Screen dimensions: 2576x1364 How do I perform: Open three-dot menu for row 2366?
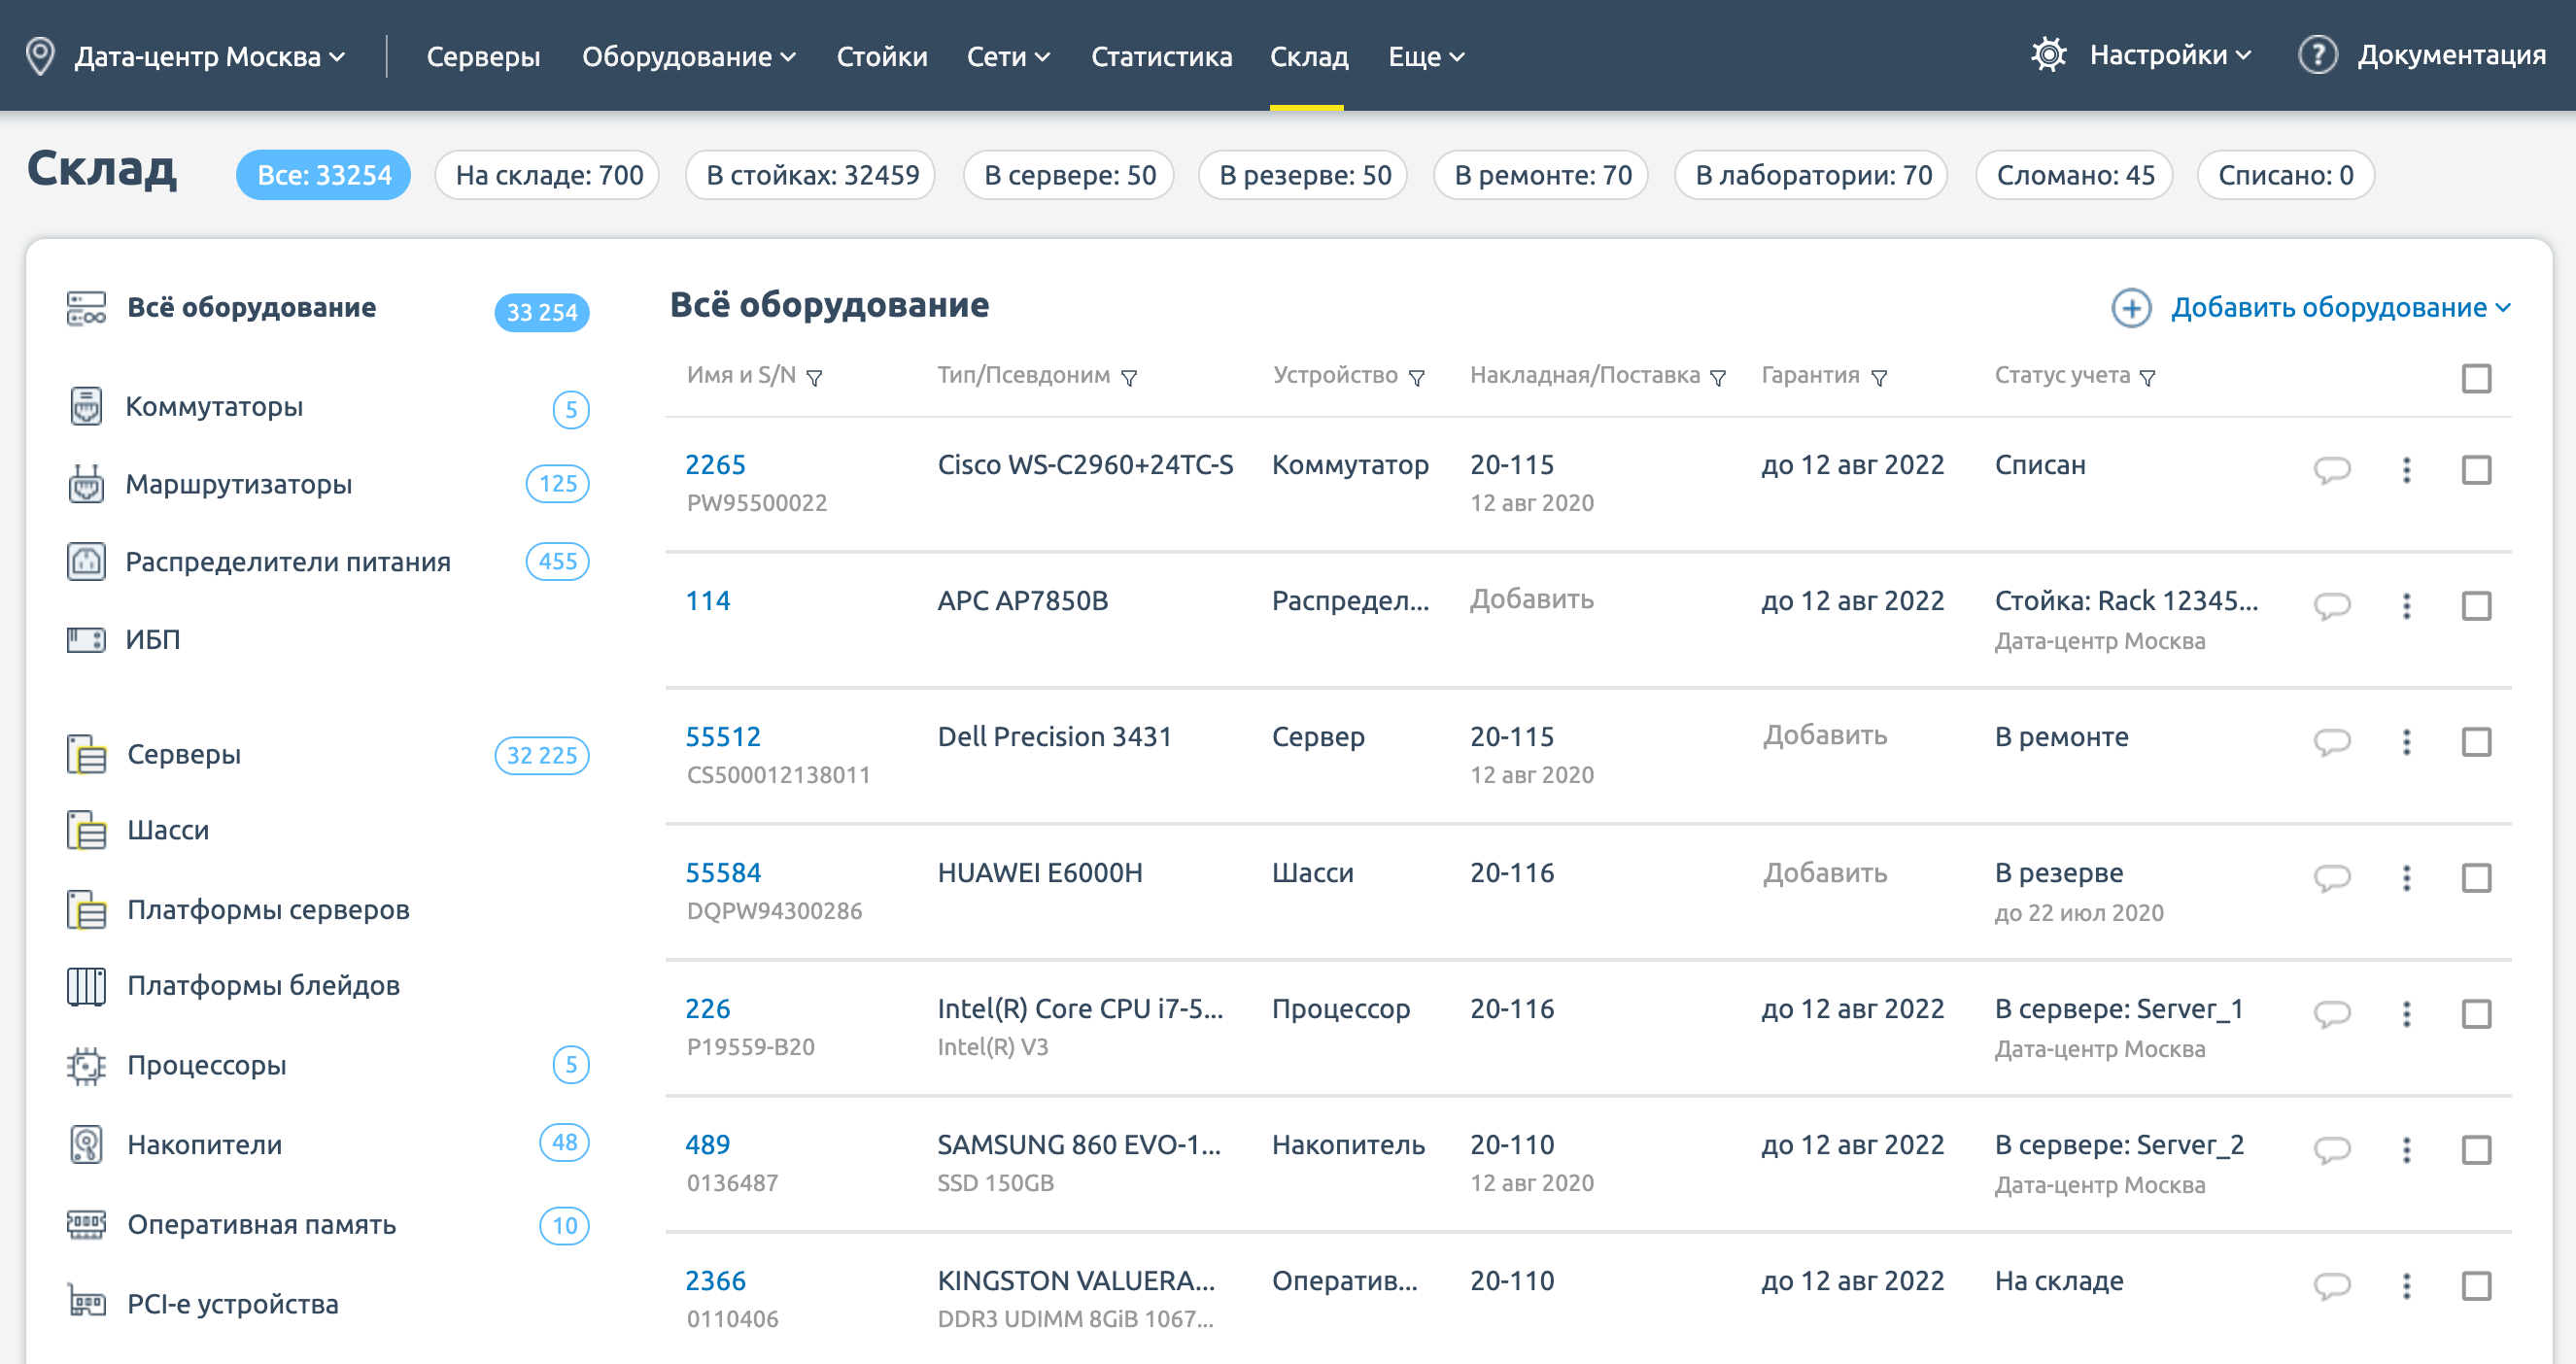2407,1286
